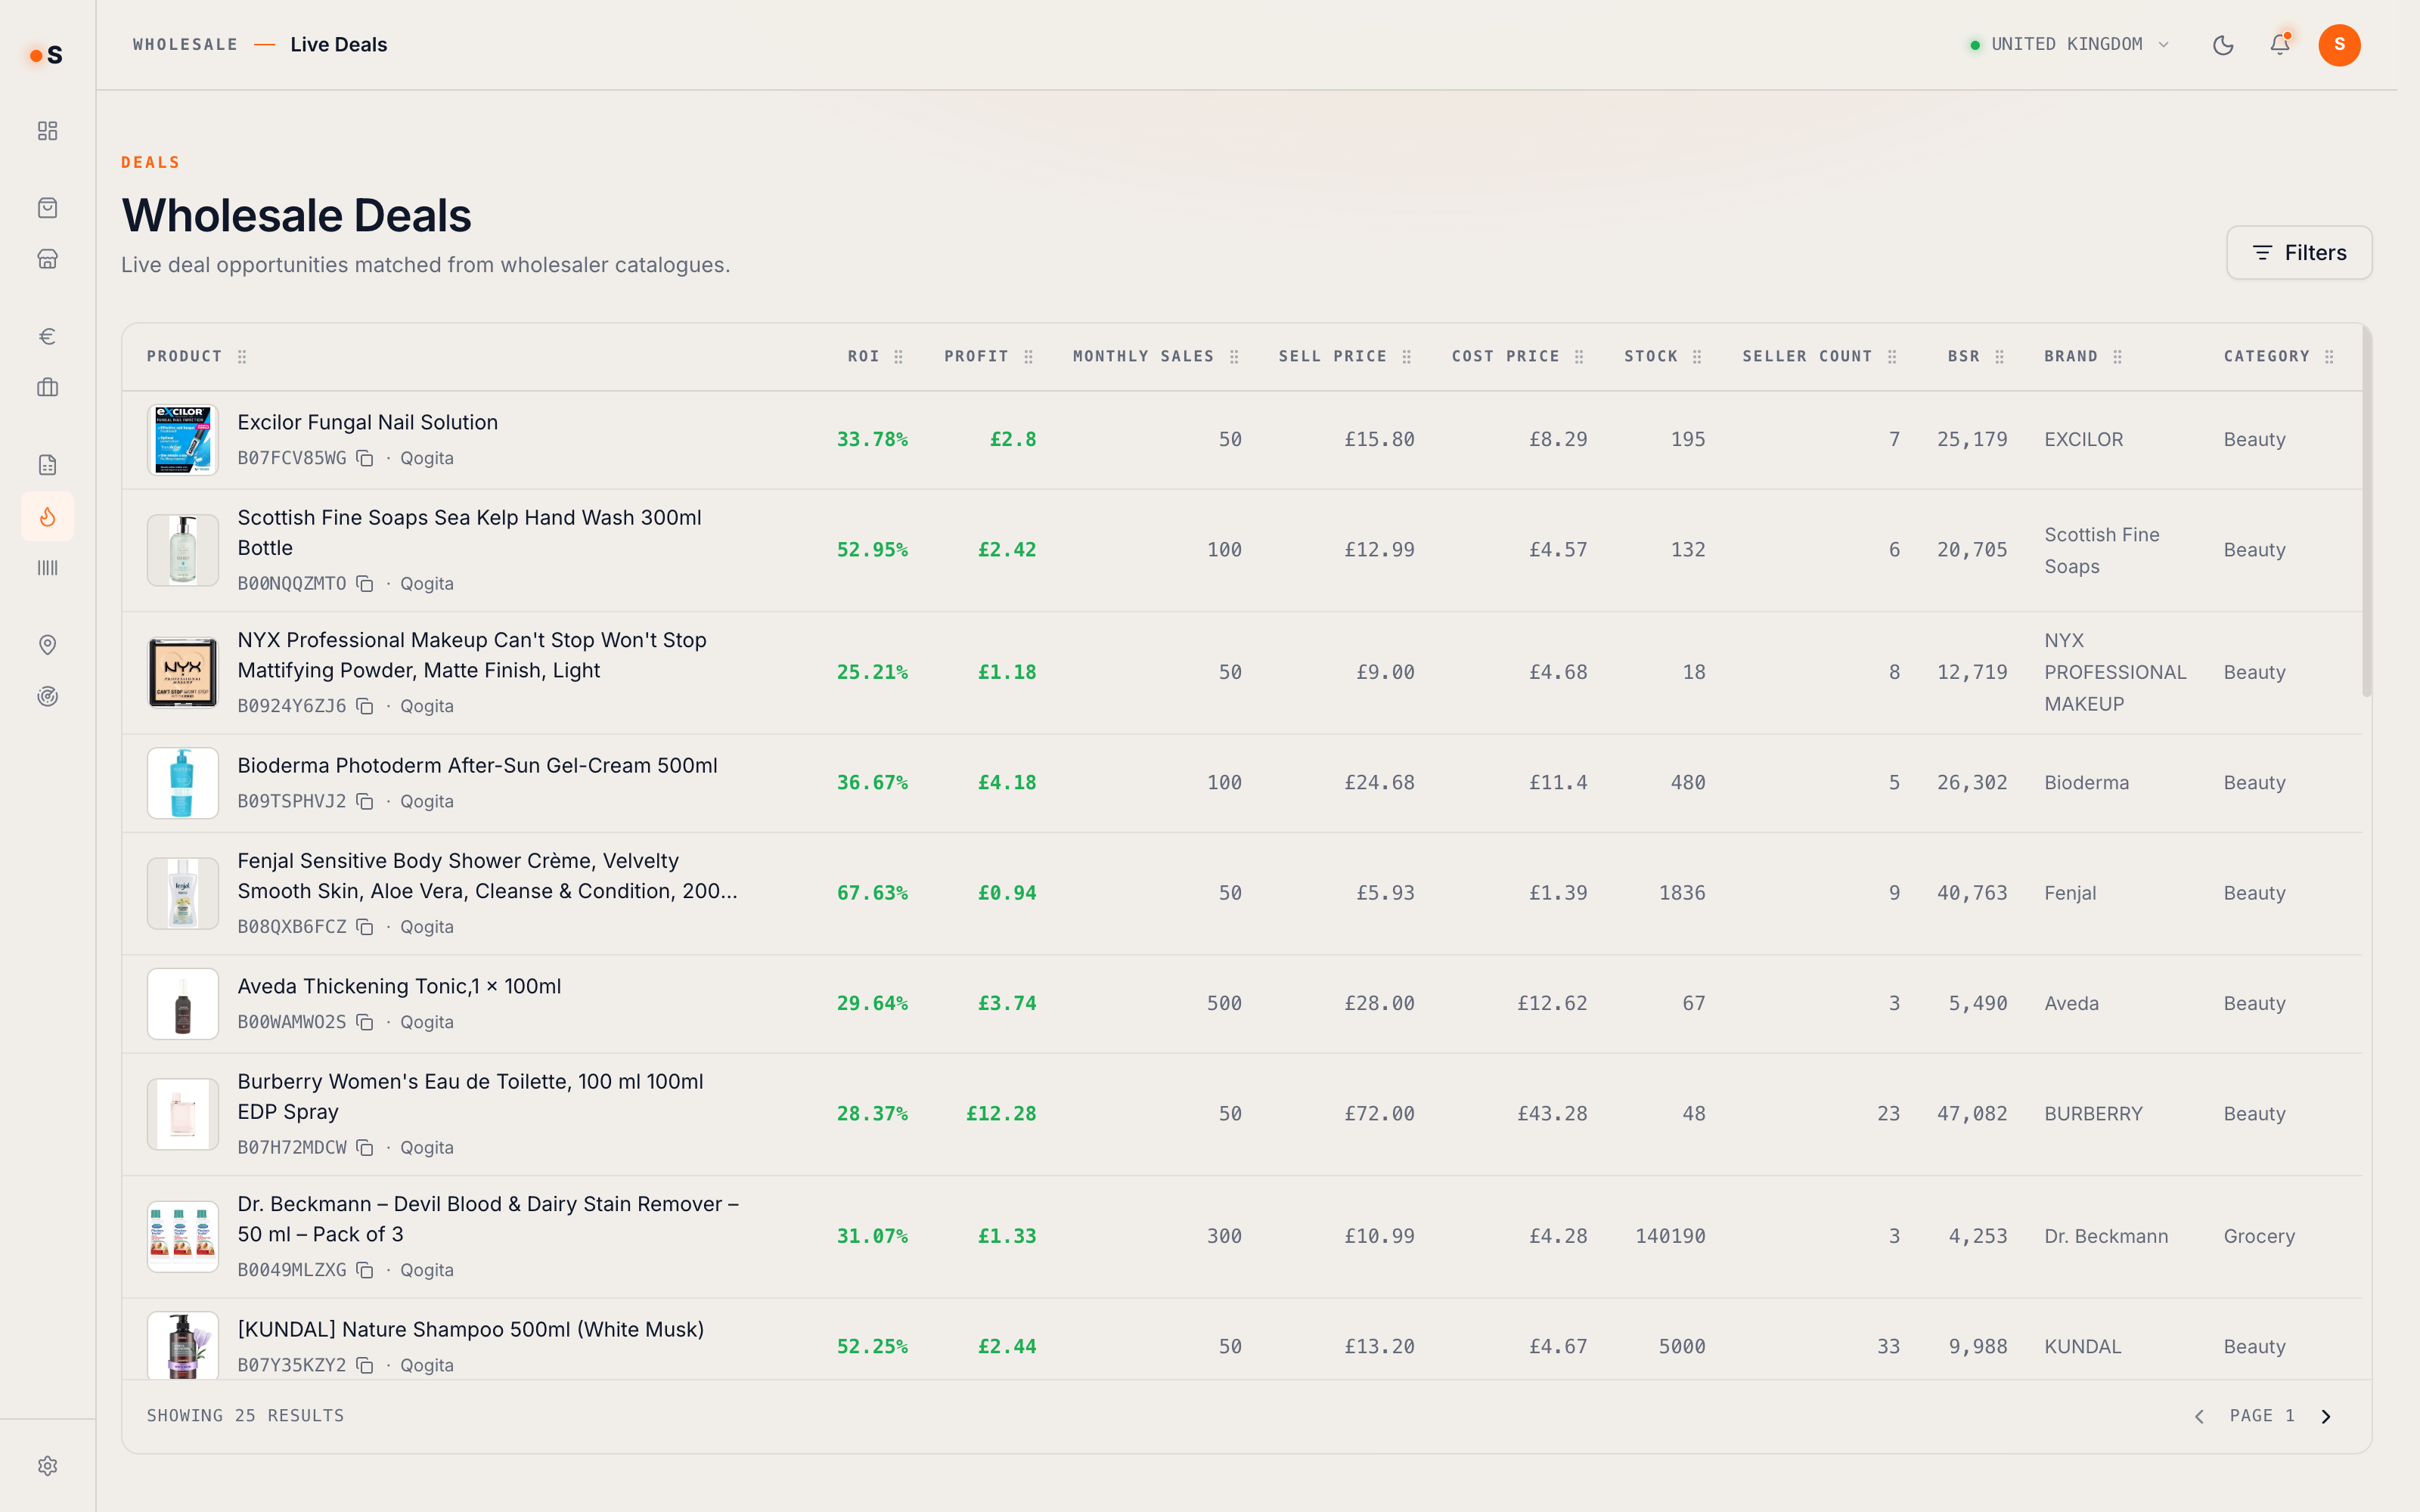Select the flame live deals sidebar icon
This screenshot has height=1512, width=2420.
pyautogui.click(x=47, y=516)
